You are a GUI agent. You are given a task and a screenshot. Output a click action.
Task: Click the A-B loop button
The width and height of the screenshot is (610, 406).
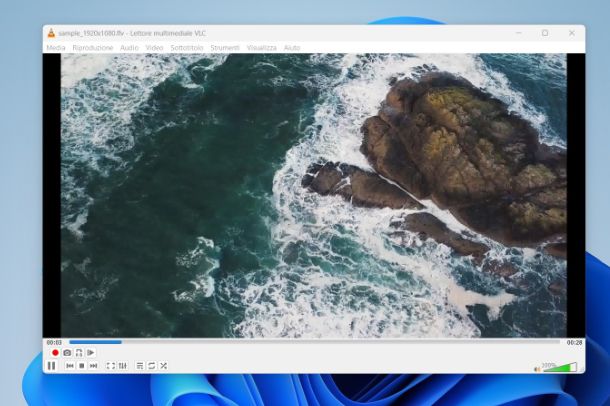tap(79, 353)
